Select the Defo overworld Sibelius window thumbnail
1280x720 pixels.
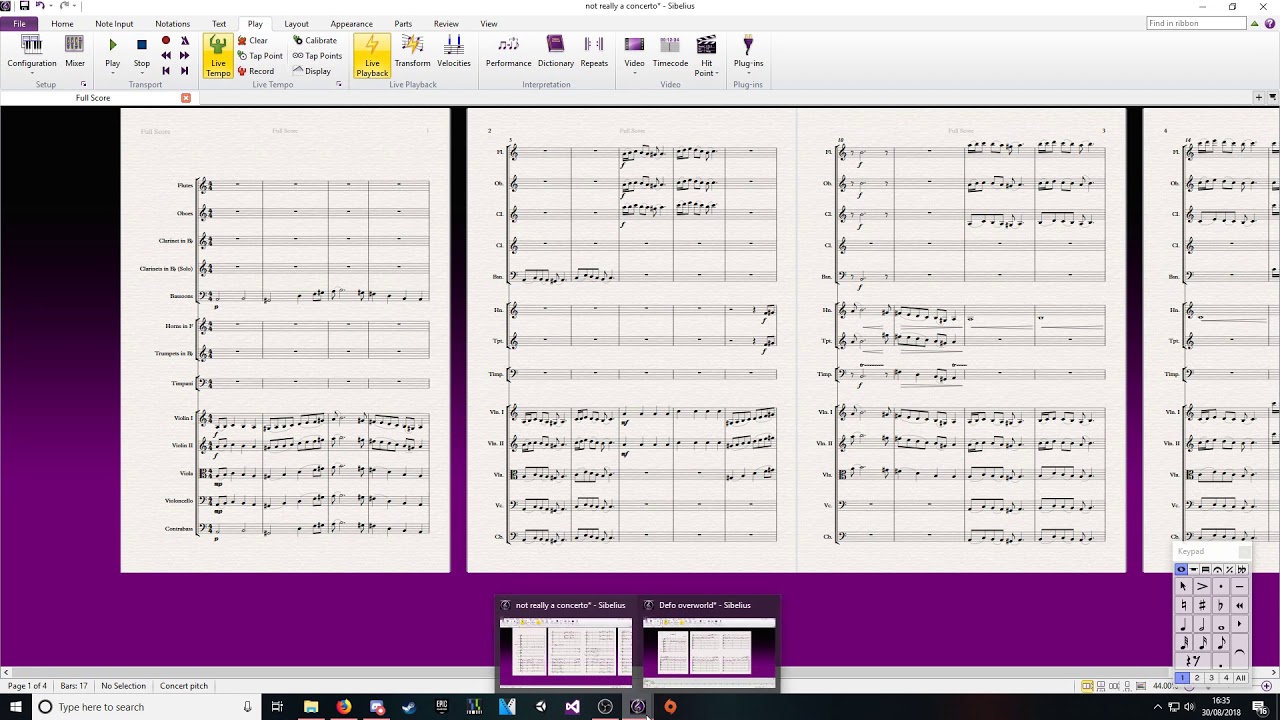(x=709, y=644)
